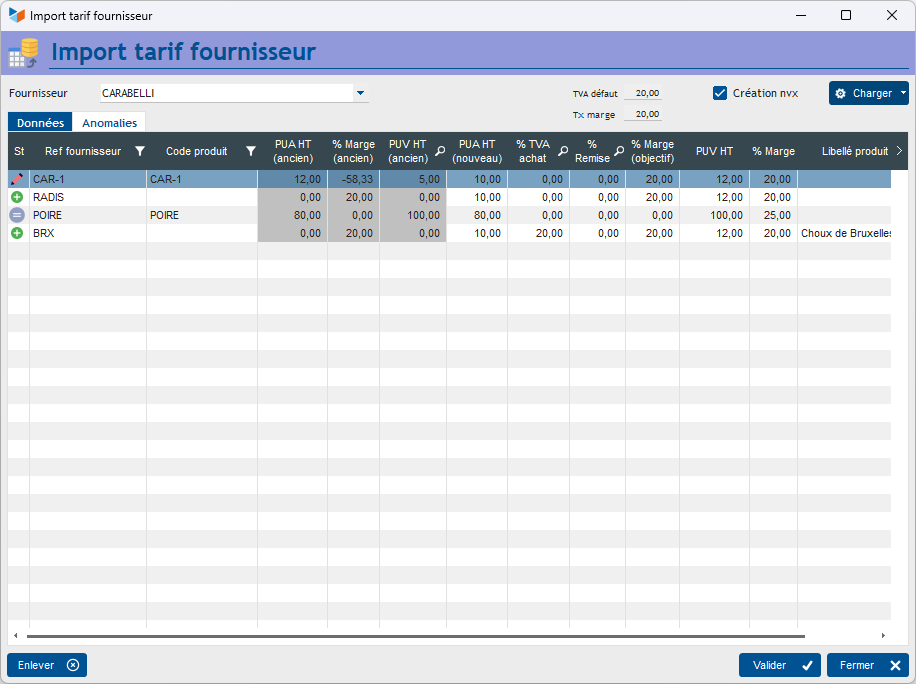This screenshot has height=684, width=916.
Task: Expand the Charger button arrow menu
Action: [903, 93]
